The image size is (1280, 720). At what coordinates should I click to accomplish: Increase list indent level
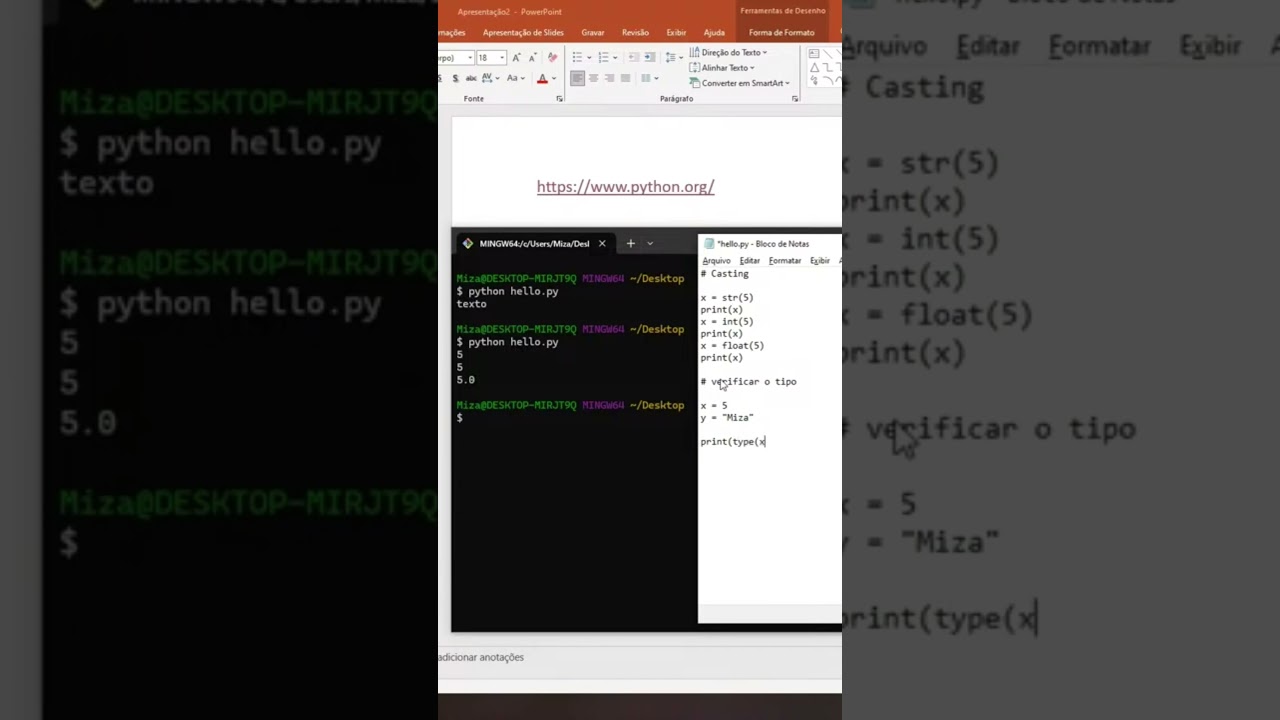[x=649, y=58]
